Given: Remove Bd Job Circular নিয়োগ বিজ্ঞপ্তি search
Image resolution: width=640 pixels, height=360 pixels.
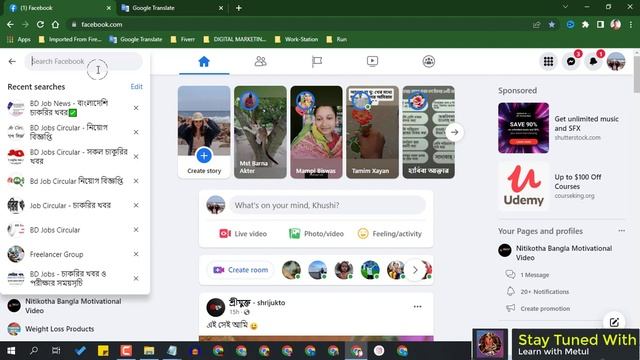Looking at the screenshot, I should (x=136, y=181).
